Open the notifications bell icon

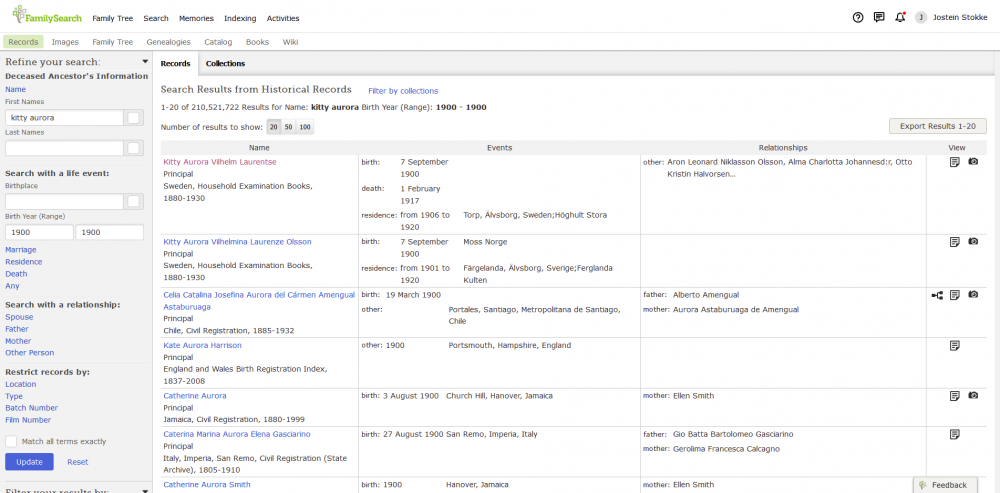(x=900, y=18)
